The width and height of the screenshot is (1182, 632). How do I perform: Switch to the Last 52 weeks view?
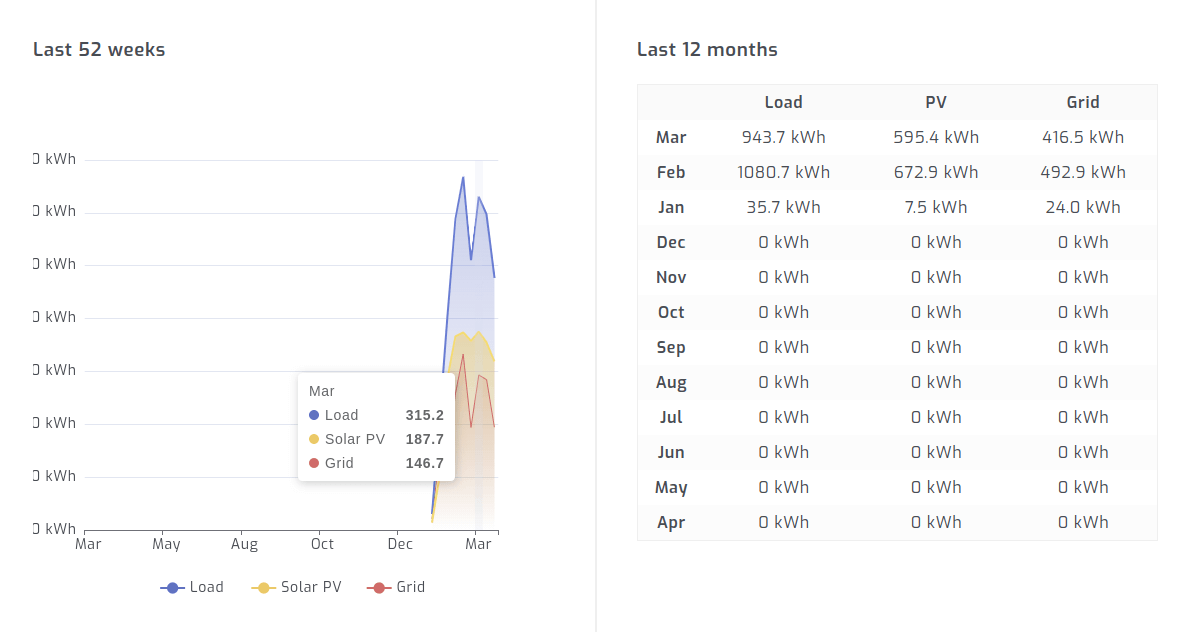99,49
